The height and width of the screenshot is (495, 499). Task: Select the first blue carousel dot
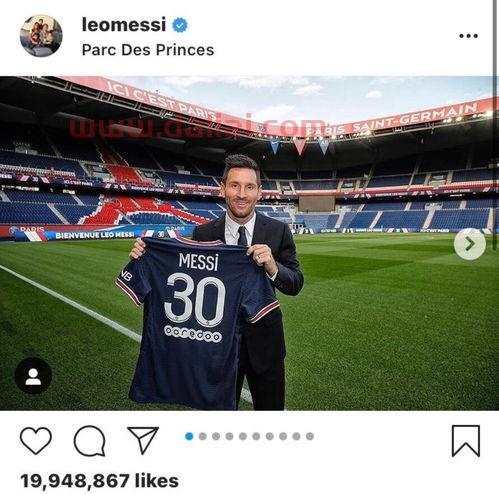tap(189, 436)
